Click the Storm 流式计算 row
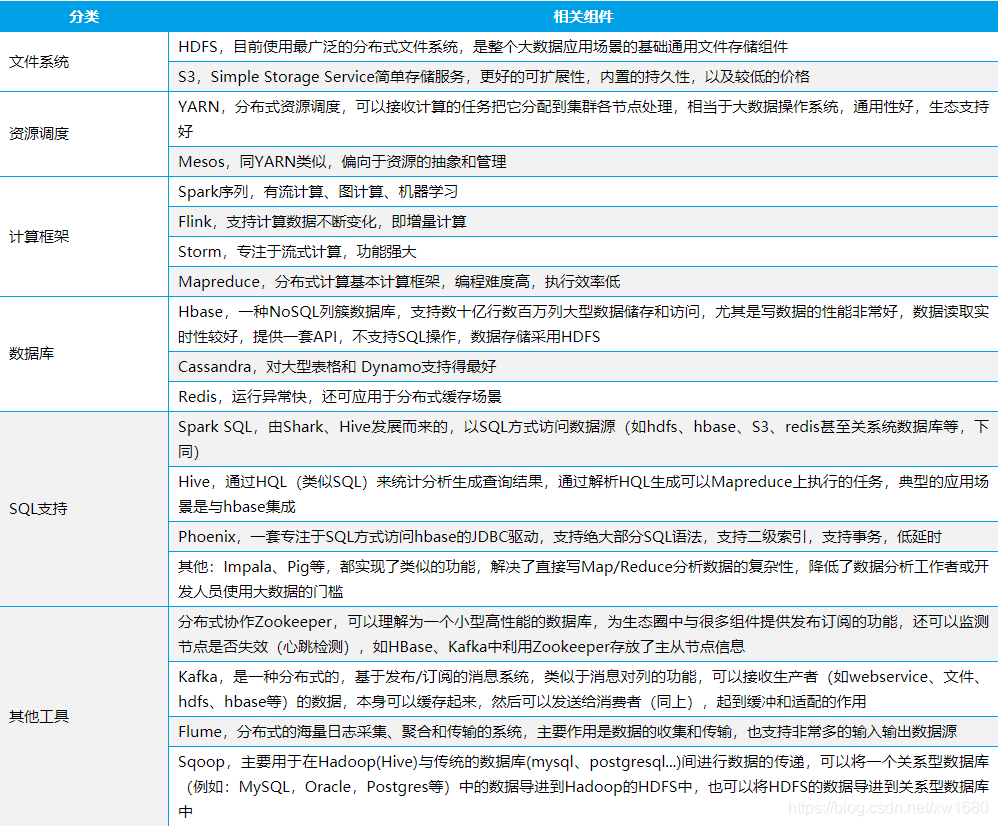The height and width of the screenshot is (826, 998). 583,251
